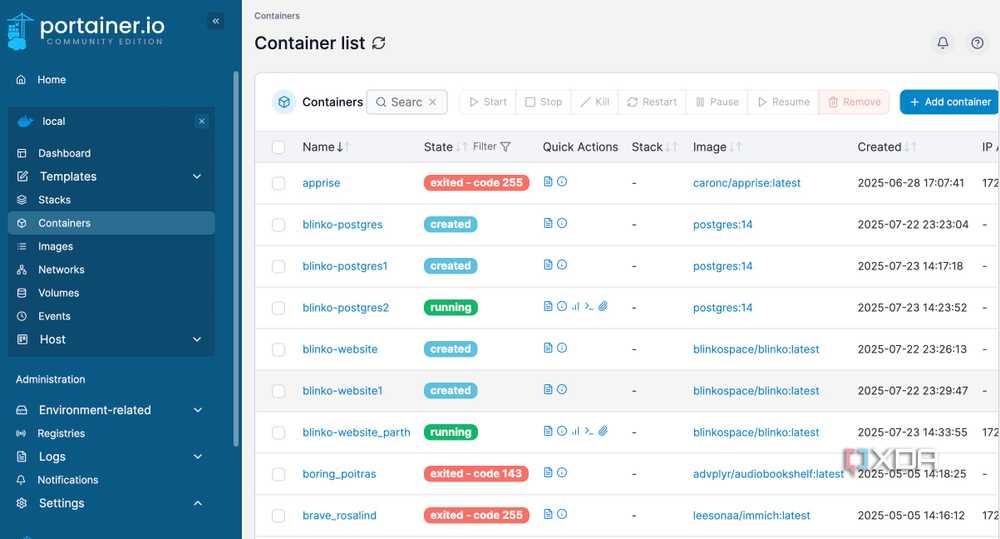Click the Containers cube icon in header
Viewport: 1000px width, 539px height.
(x=284, y=102)
